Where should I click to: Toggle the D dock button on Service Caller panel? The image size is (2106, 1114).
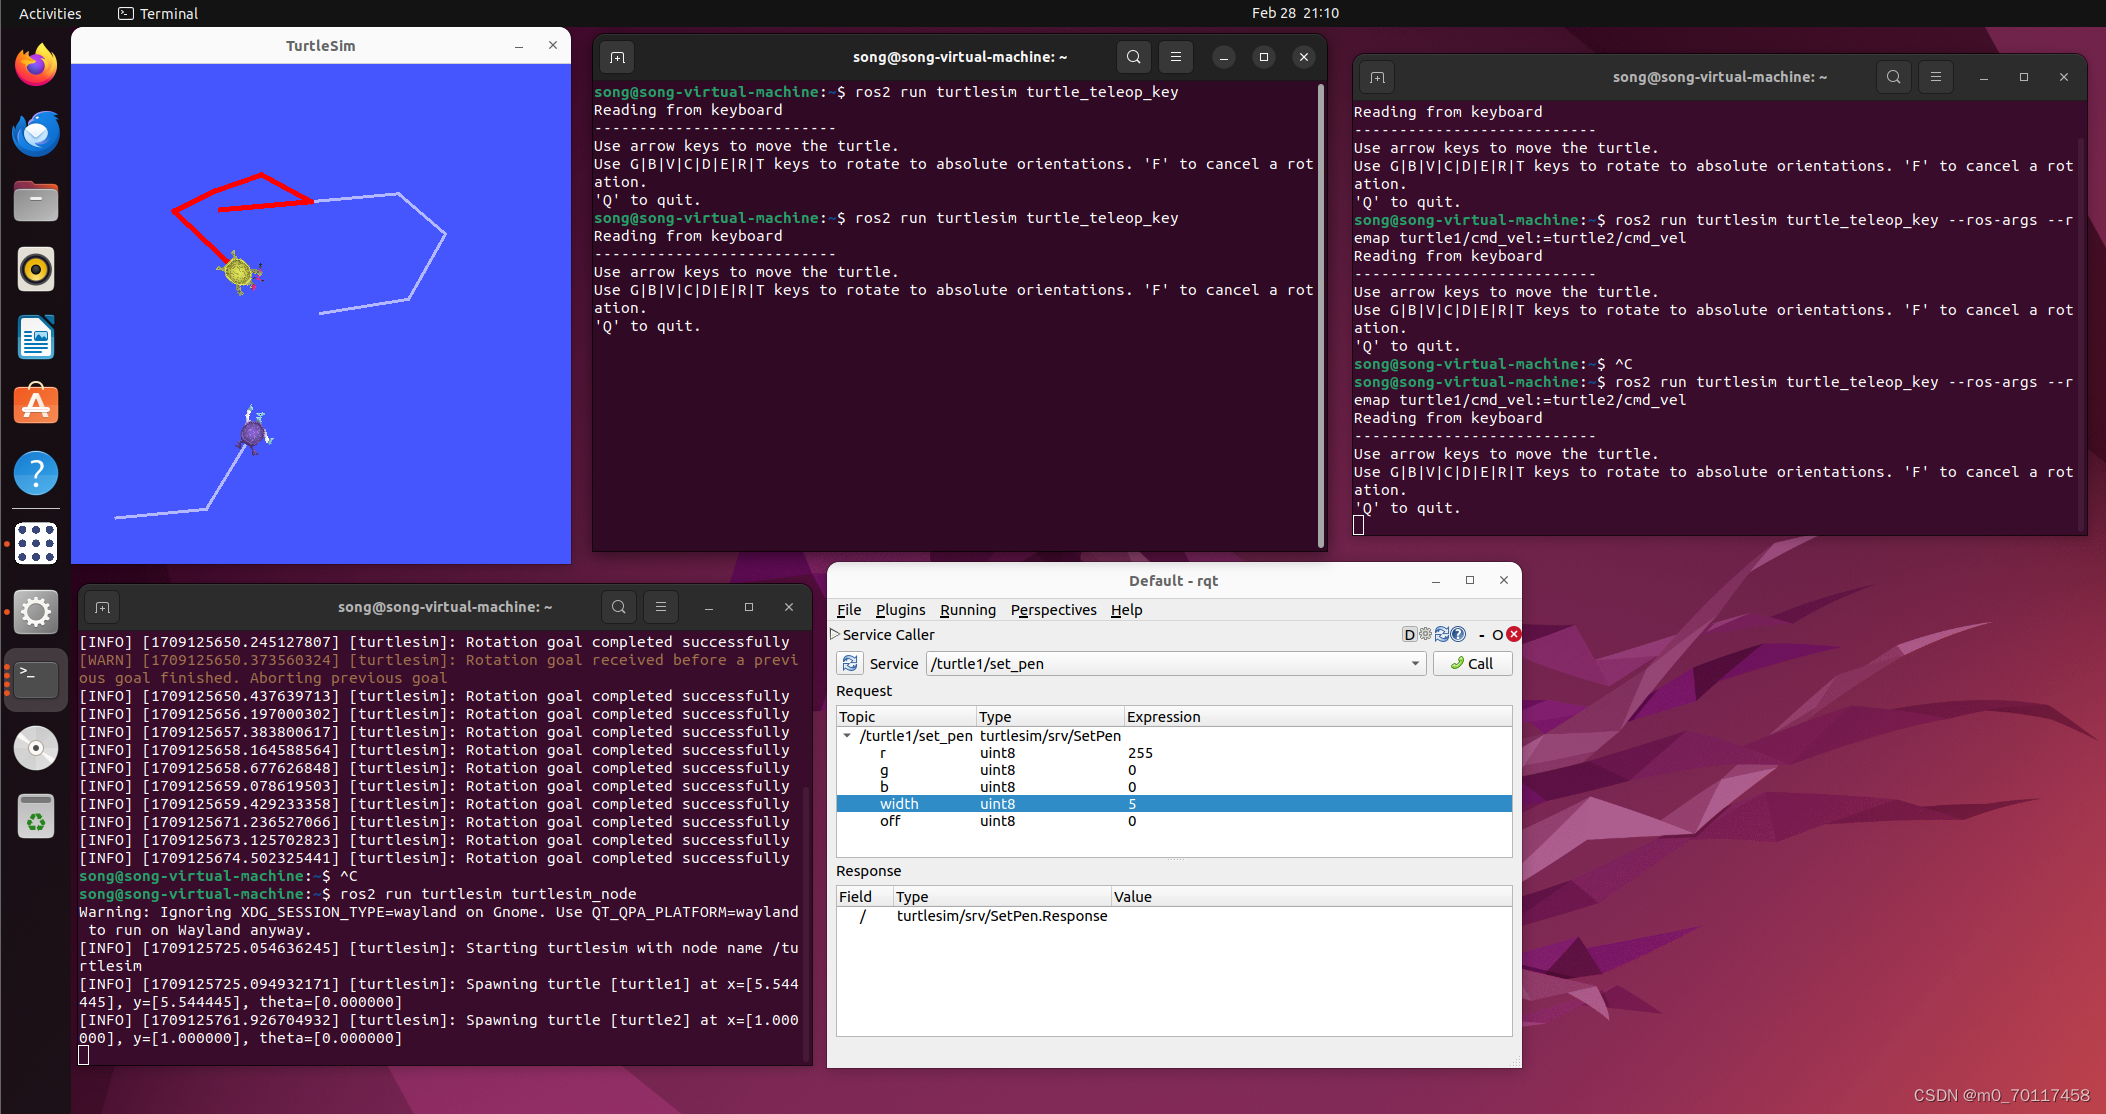[1409, 634]
